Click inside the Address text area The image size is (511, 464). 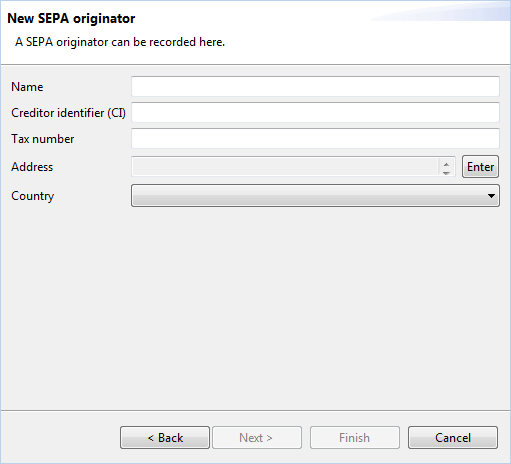285,167
